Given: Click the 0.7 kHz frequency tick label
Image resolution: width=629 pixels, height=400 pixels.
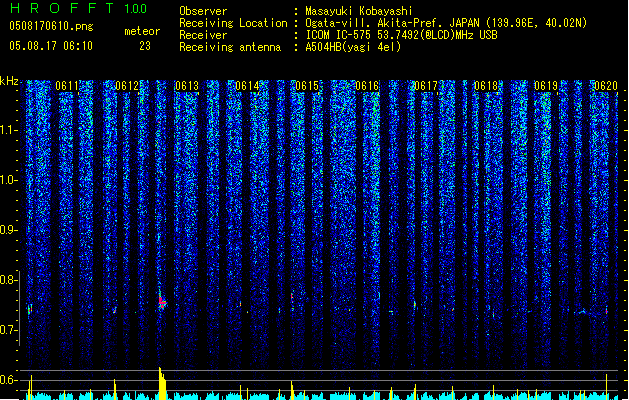Looking at the screenshot, I should [x=8, y=330].
